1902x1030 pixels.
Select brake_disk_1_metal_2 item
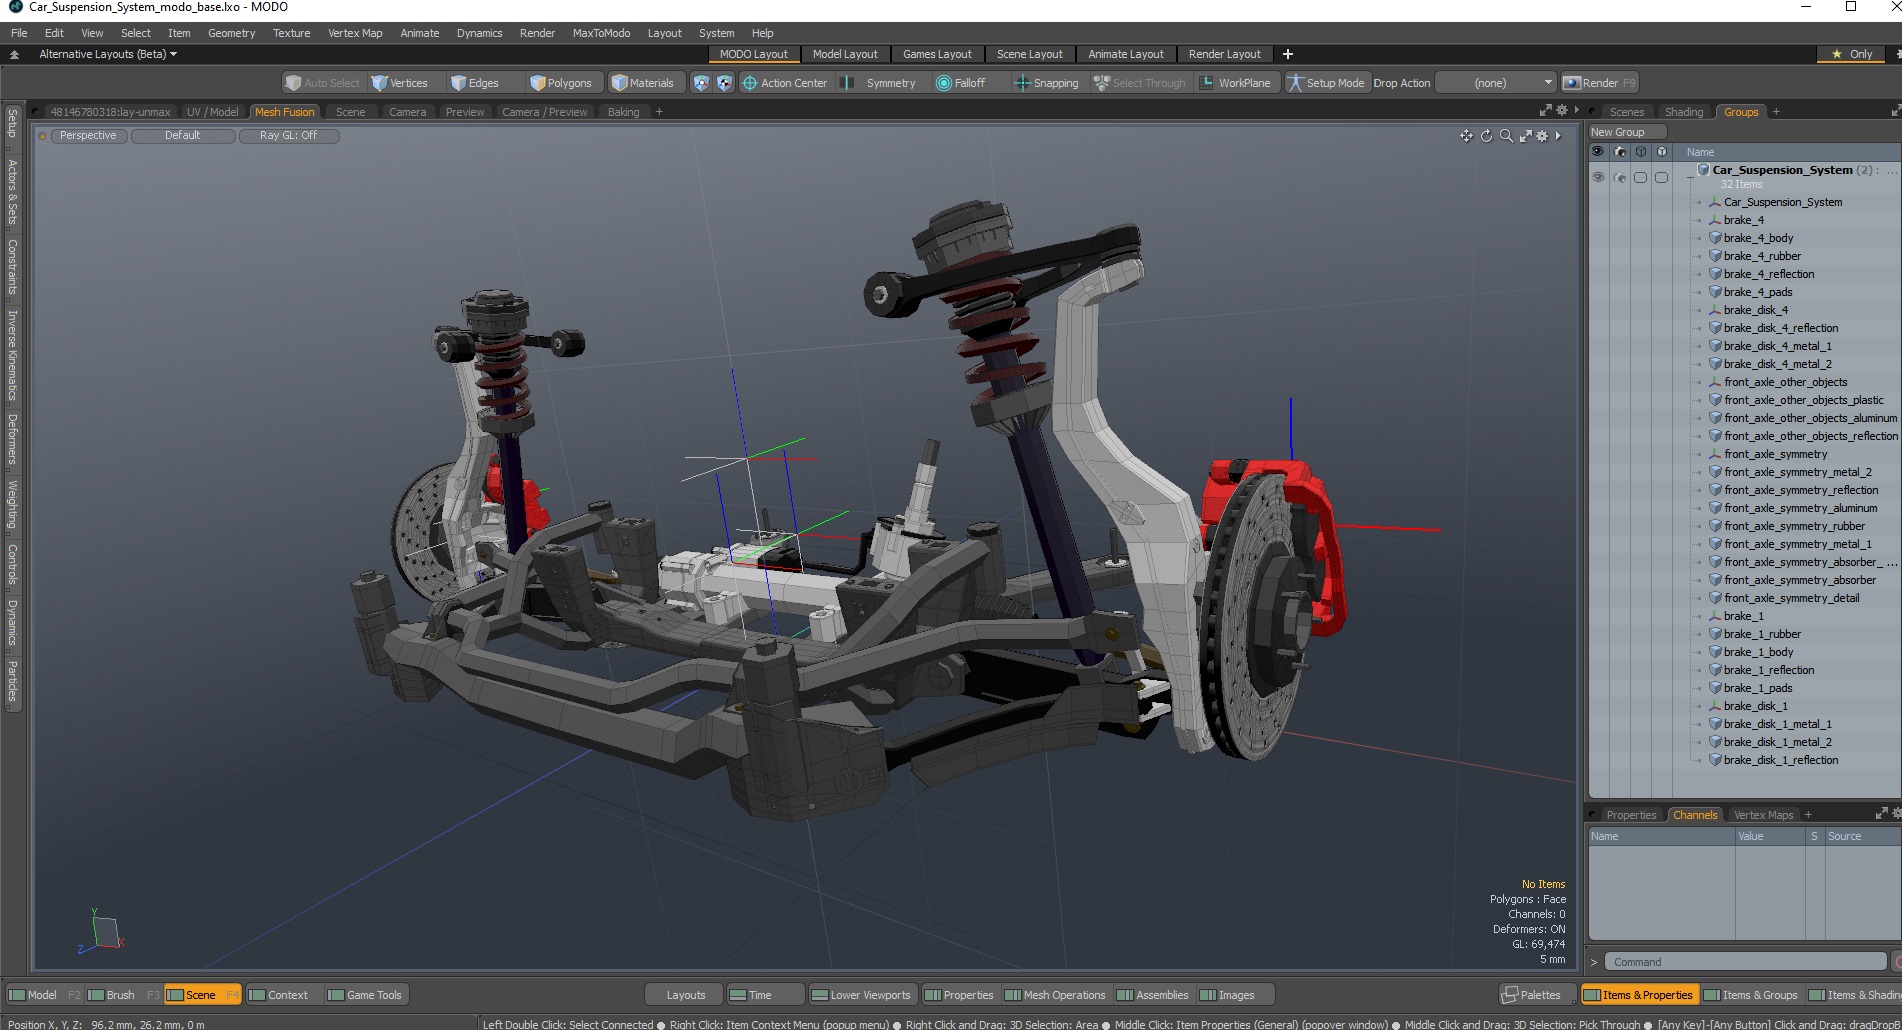coord(1777,742)
